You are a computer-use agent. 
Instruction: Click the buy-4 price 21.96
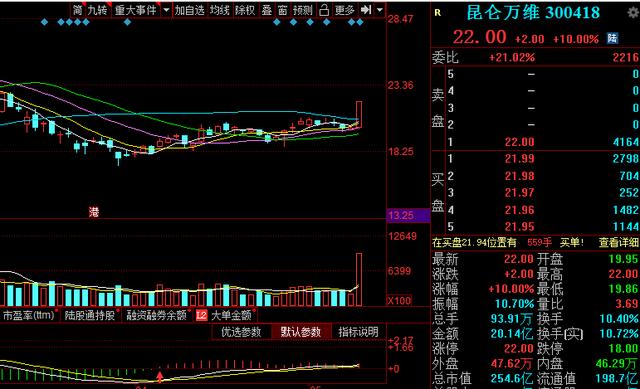519,210
